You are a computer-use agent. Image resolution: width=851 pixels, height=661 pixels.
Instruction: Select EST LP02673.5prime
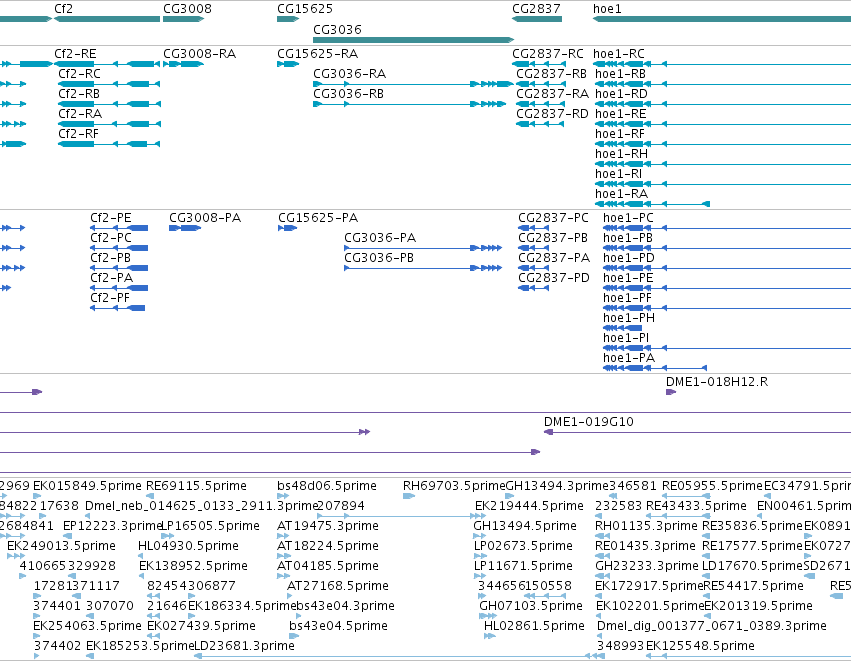523,546
